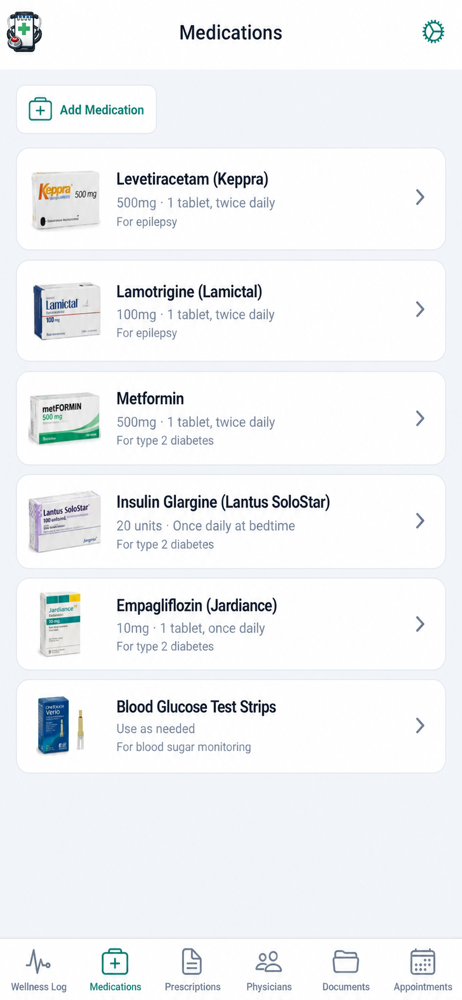Open the Wellness Log heartbeat icon
The width and height of the screenshot is (462, 1000).
(38, 961)
